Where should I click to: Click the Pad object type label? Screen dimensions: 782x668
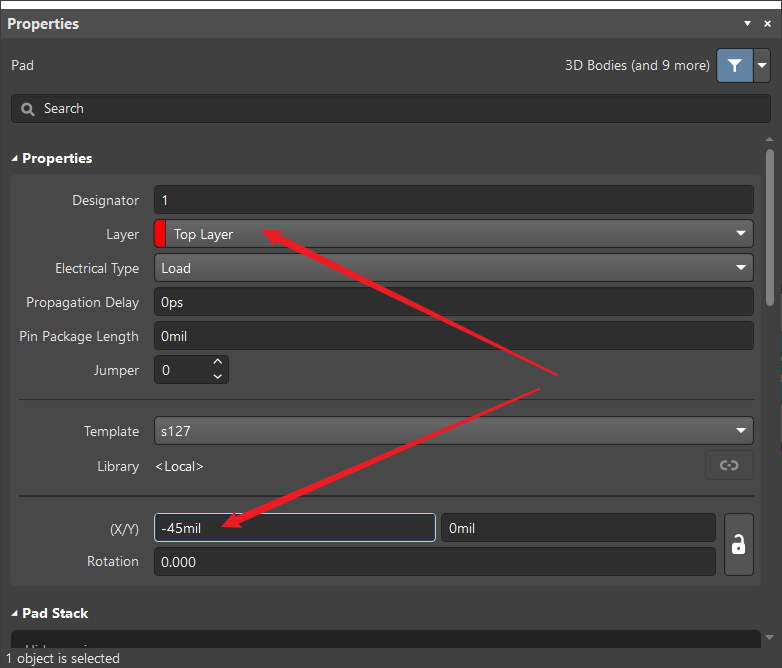pos(22,65)
